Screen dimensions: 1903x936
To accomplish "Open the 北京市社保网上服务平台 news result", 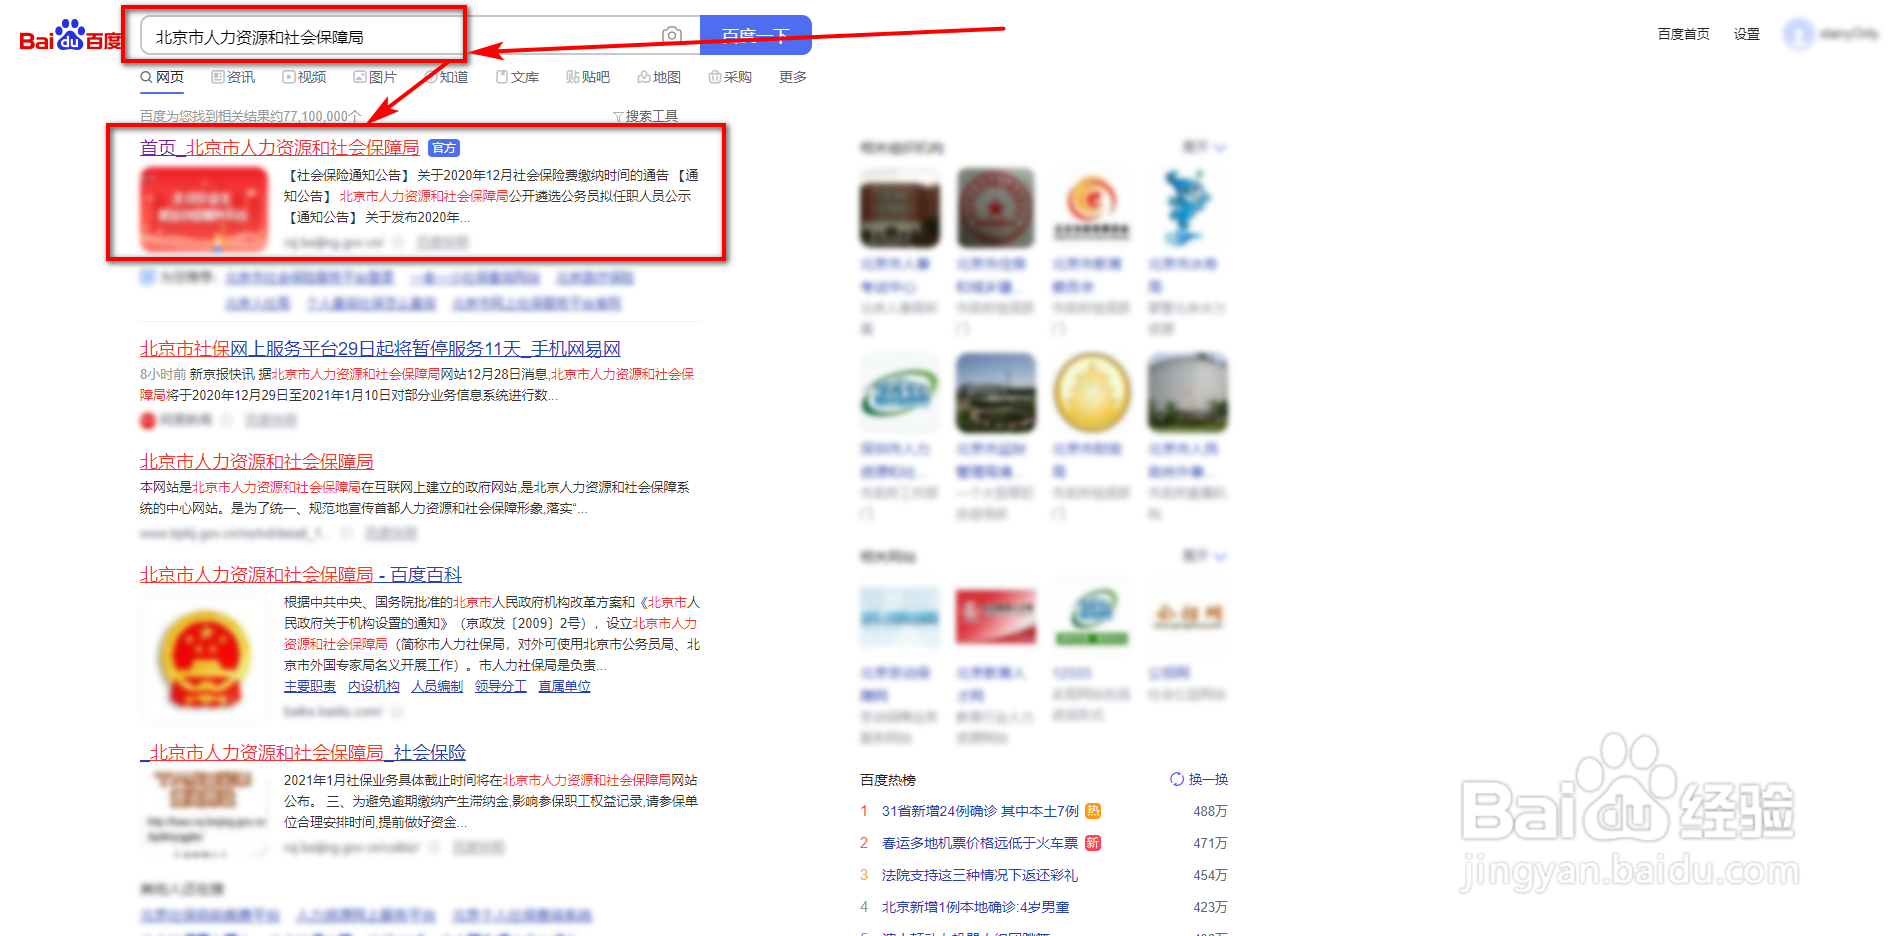I will 380,349.
